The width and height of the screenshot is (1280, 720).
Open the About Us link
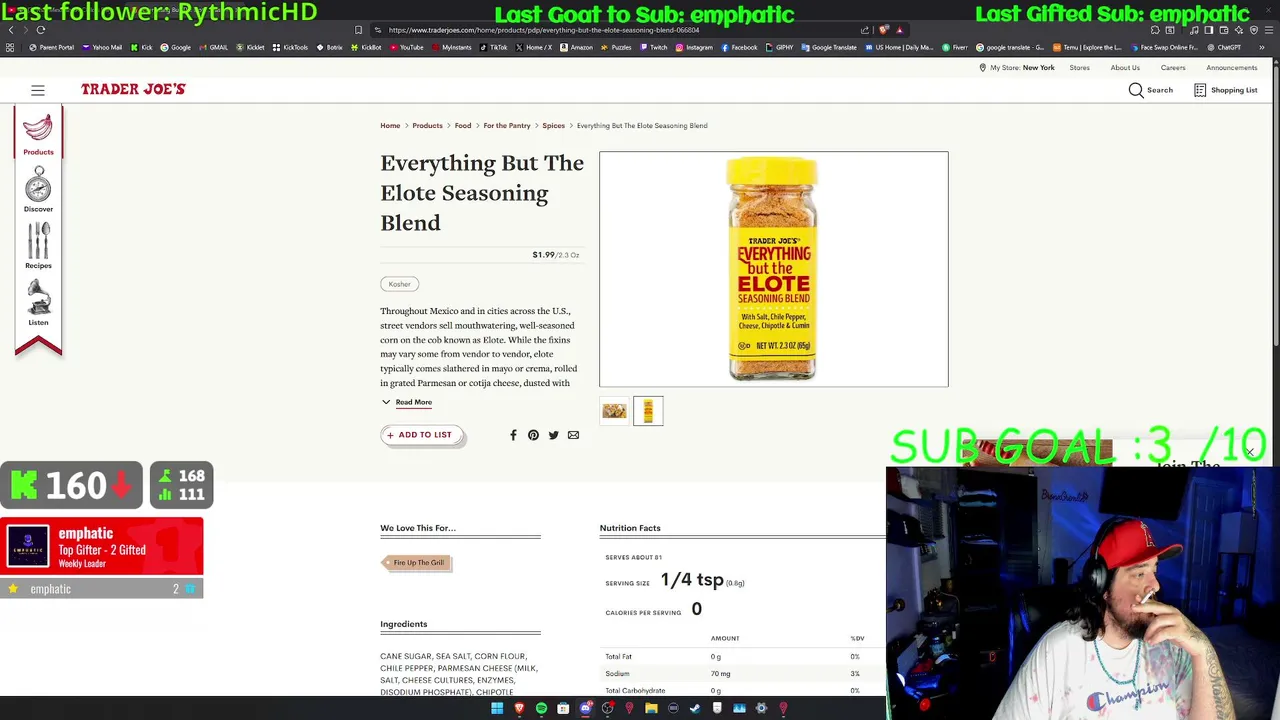click(1125, 68)
